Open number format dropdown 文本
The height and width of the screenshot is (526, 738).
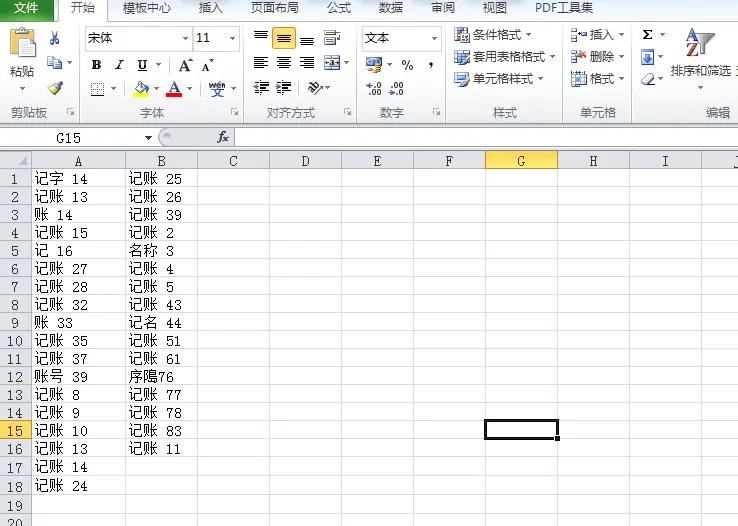[x=434, y=38]
